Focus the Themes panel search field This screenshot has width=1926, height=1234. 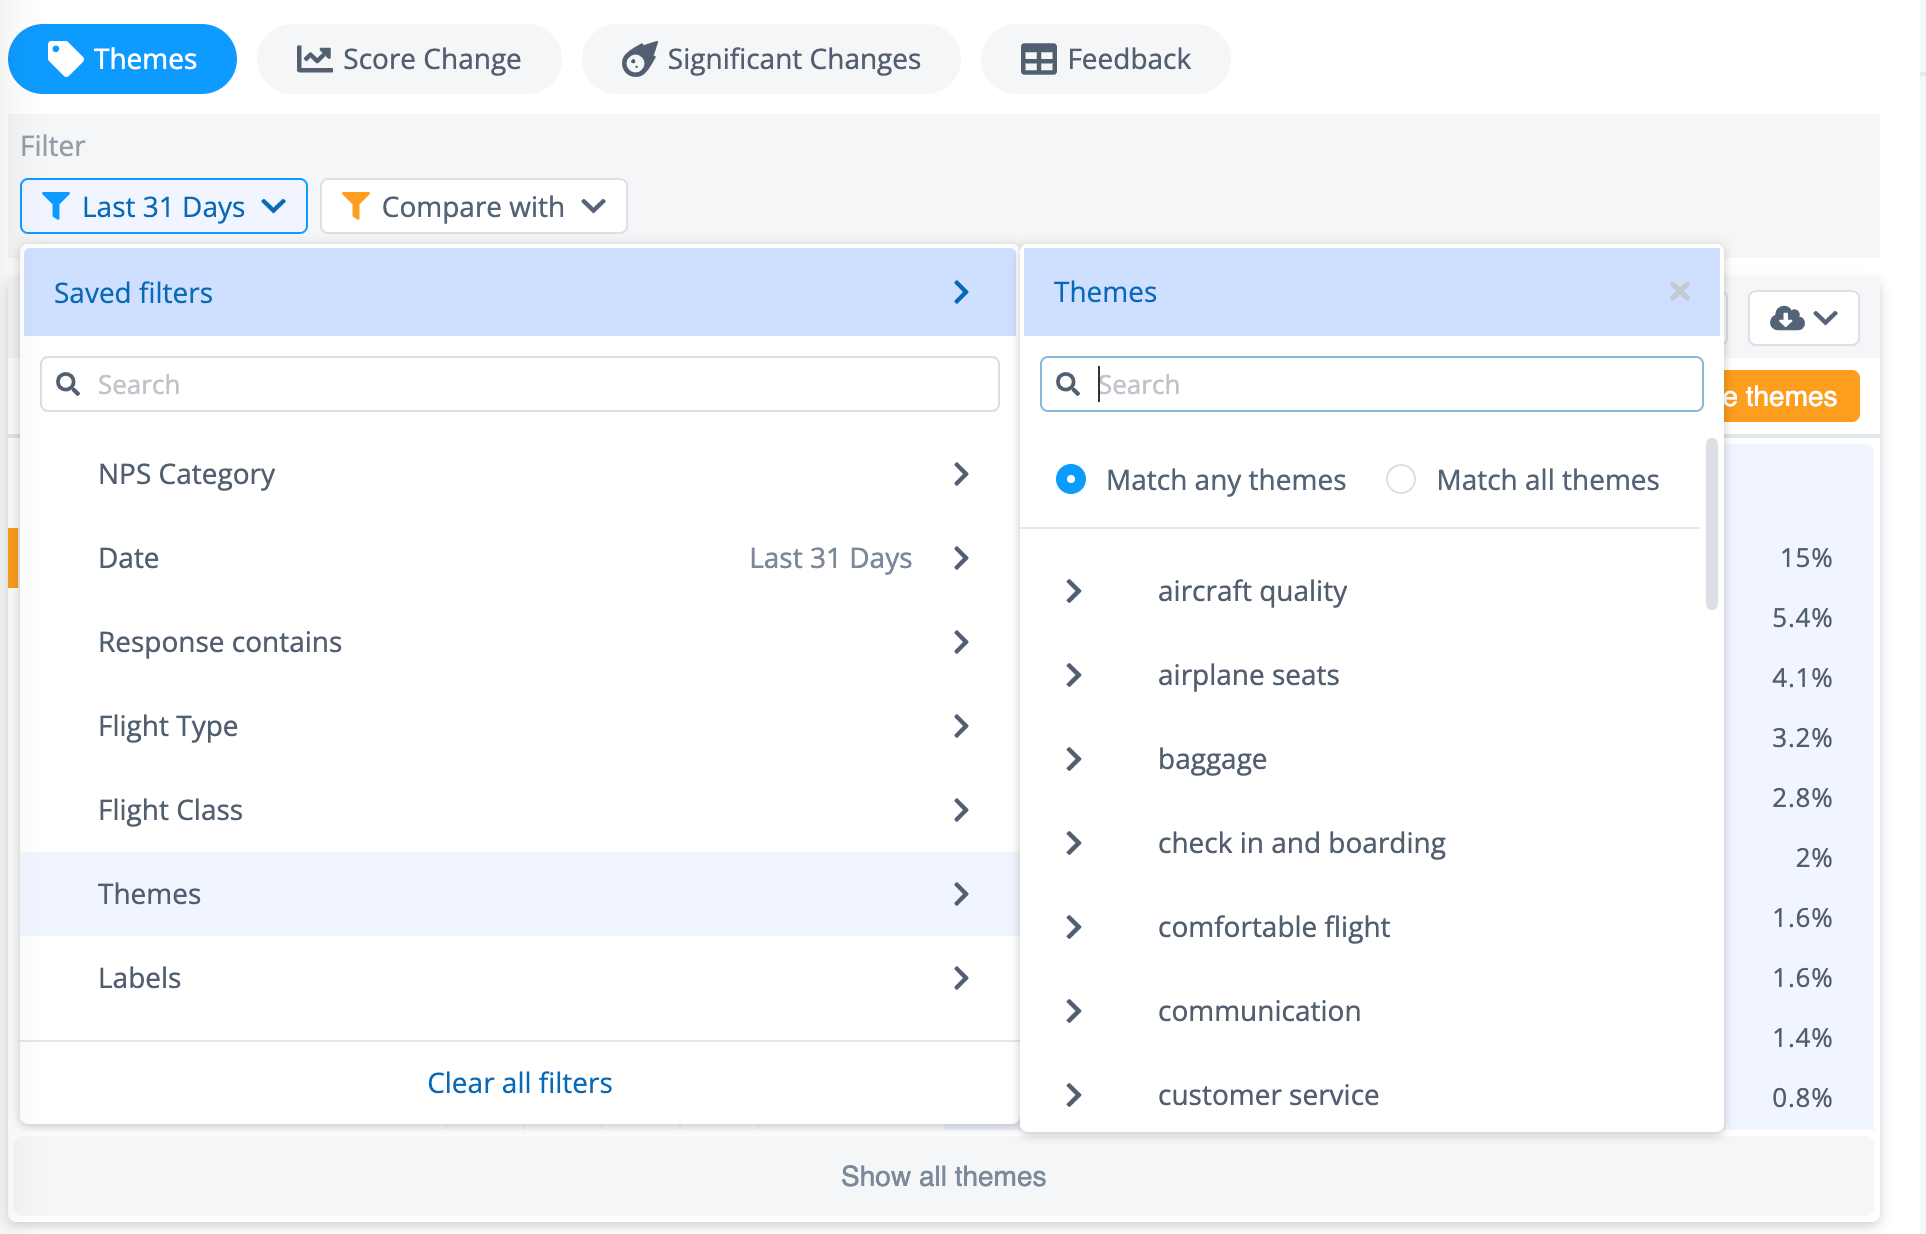[x=1372, y=384]
